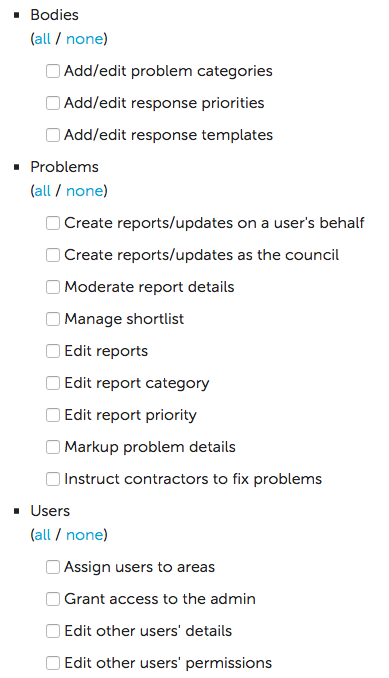Enable Grant access to the admin
The height and width of the screenshot is (678, 389).
tap(53, 599)
